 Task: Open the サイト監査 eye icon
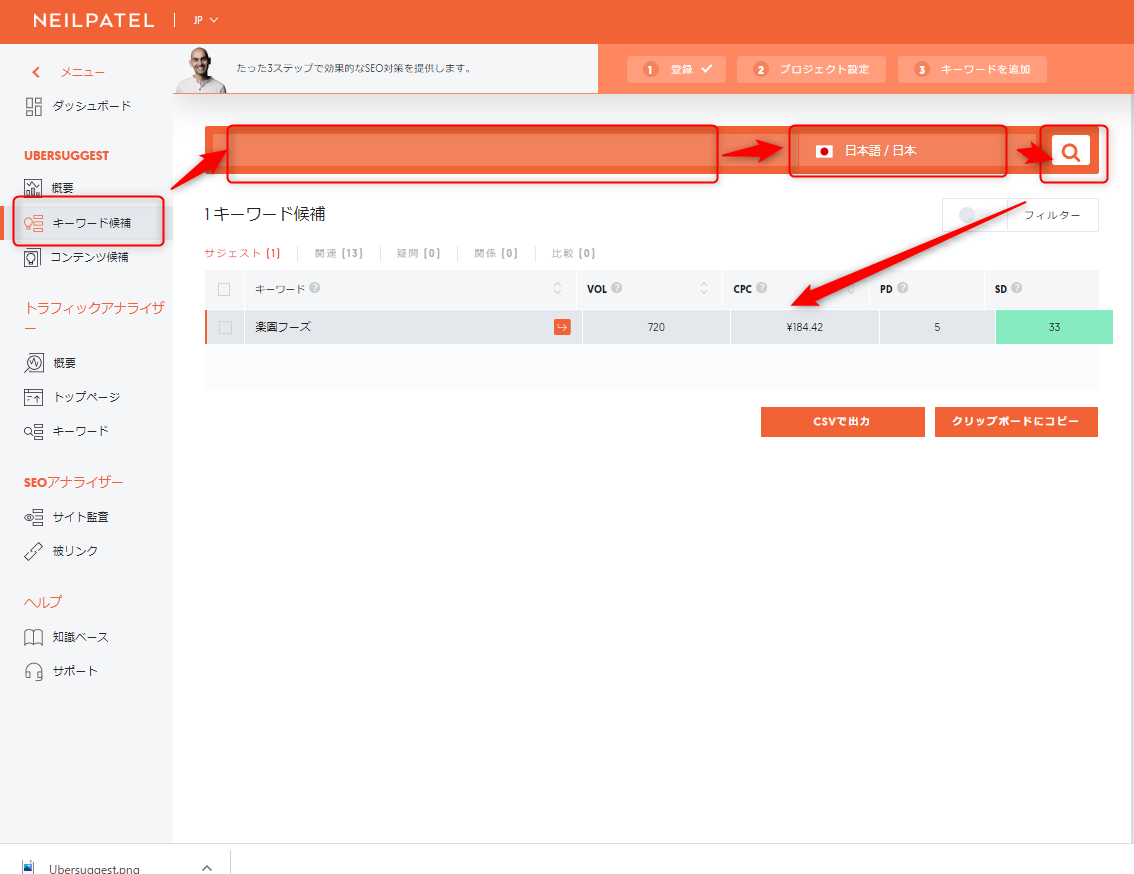33,517
